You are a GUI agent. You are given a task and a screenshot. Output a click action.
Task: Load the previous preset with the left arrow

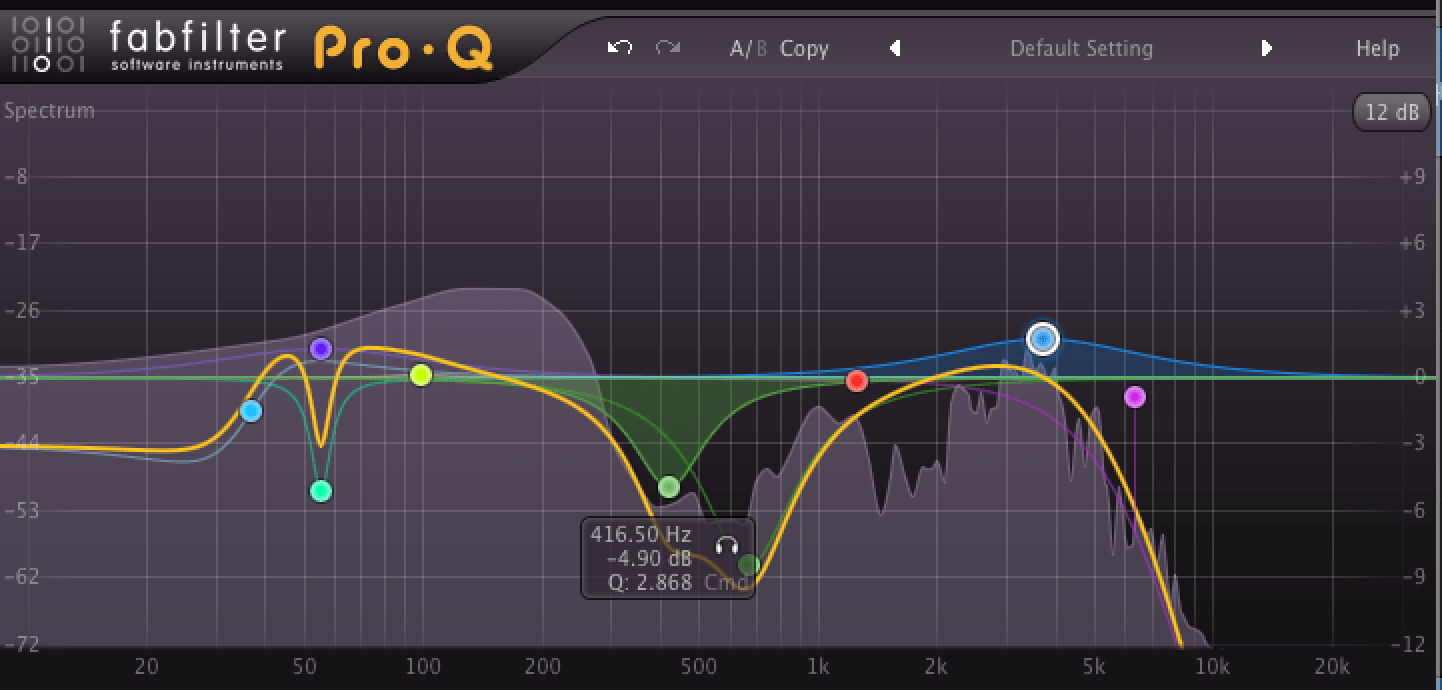coord(895,48)
